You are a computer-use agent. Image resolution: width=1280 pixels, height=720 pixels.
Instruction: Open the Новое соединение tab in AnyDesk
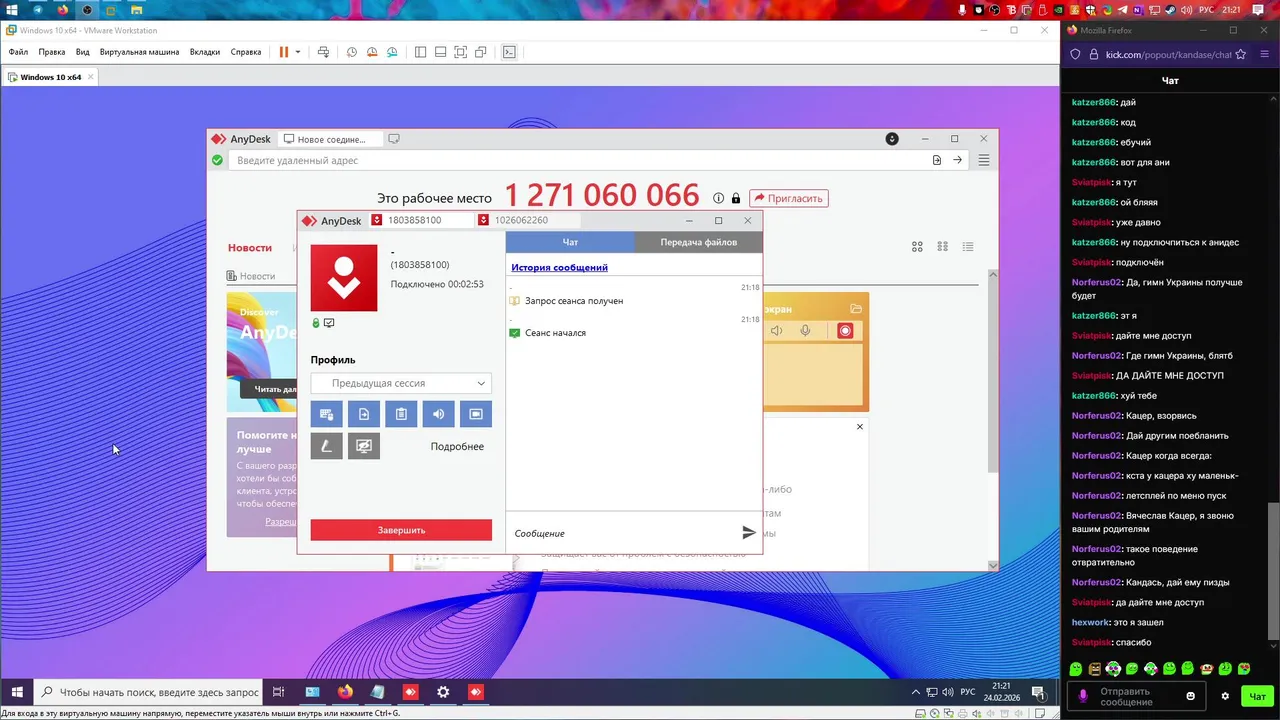pyautogui.click(x=330, y=139)
